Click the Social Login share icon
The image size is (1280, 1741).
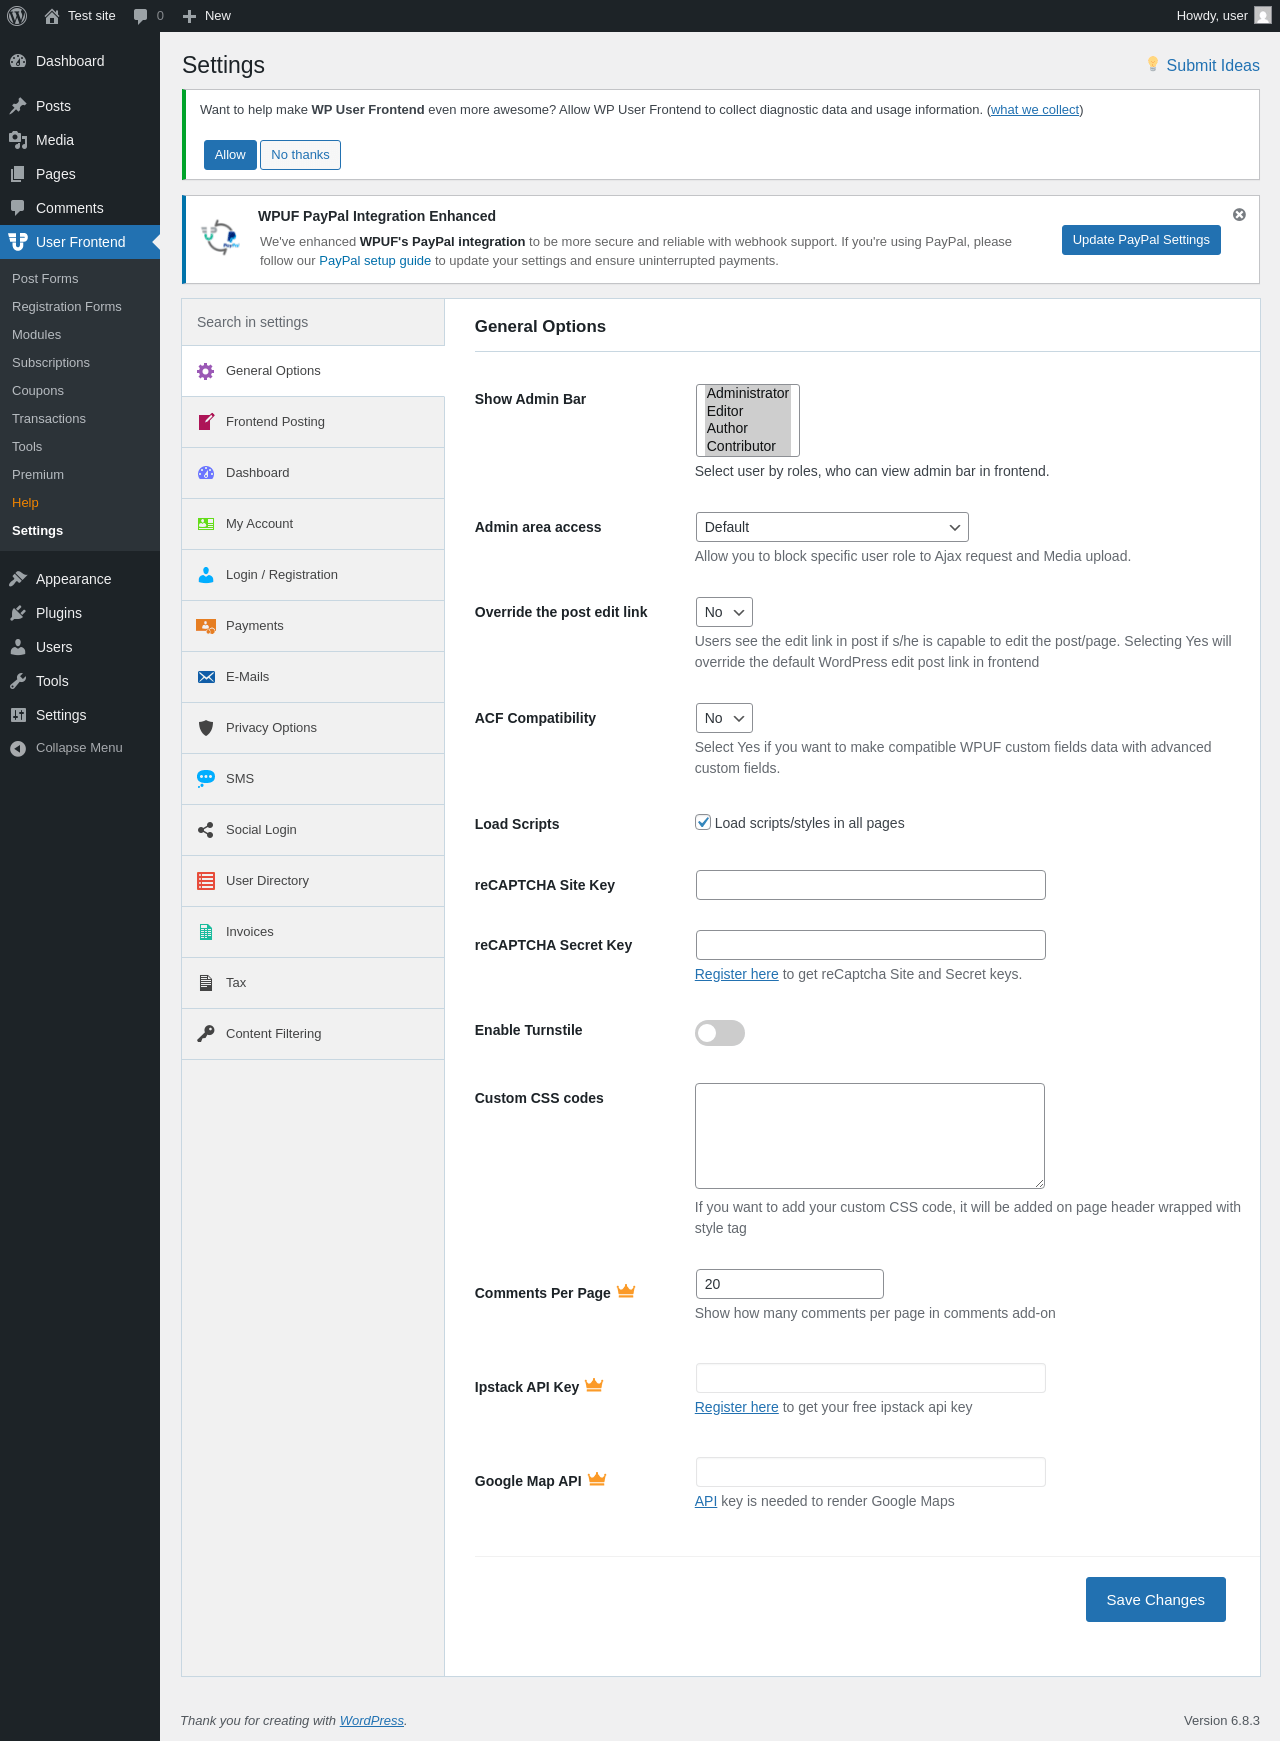[206, 830]
